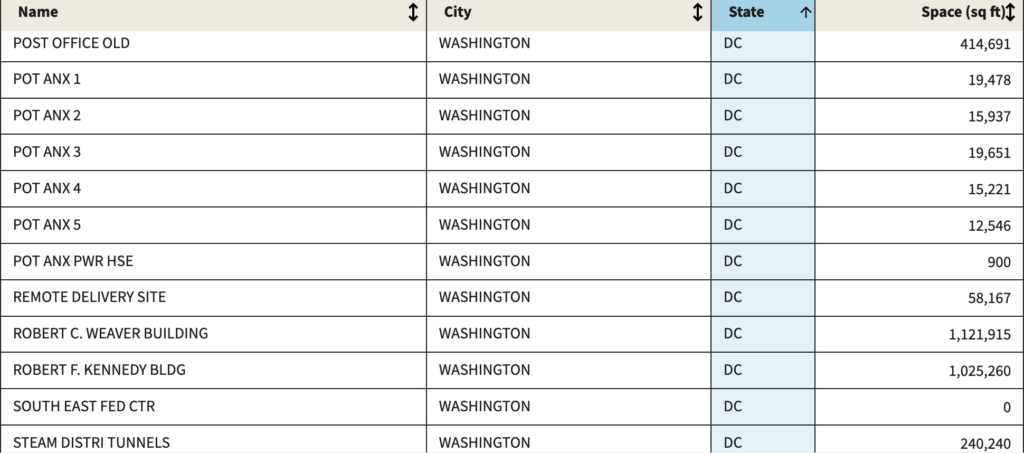Click the sort arrows in Name header
This screenshot has width=1024, height=453.
(413, 13)
